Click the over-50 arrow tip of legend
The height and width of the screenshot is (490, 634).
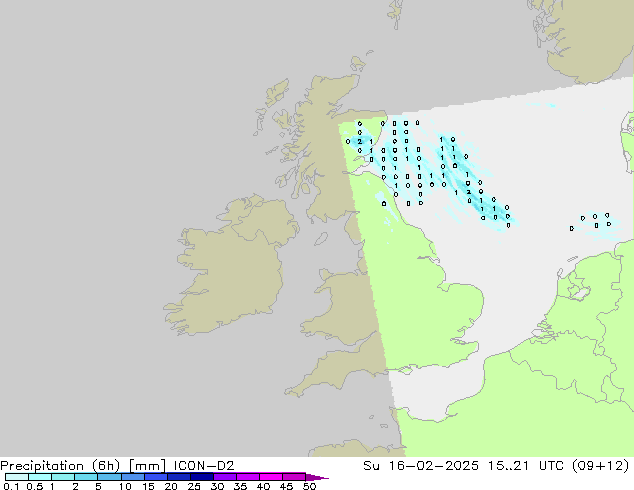(x=318, y=477)
